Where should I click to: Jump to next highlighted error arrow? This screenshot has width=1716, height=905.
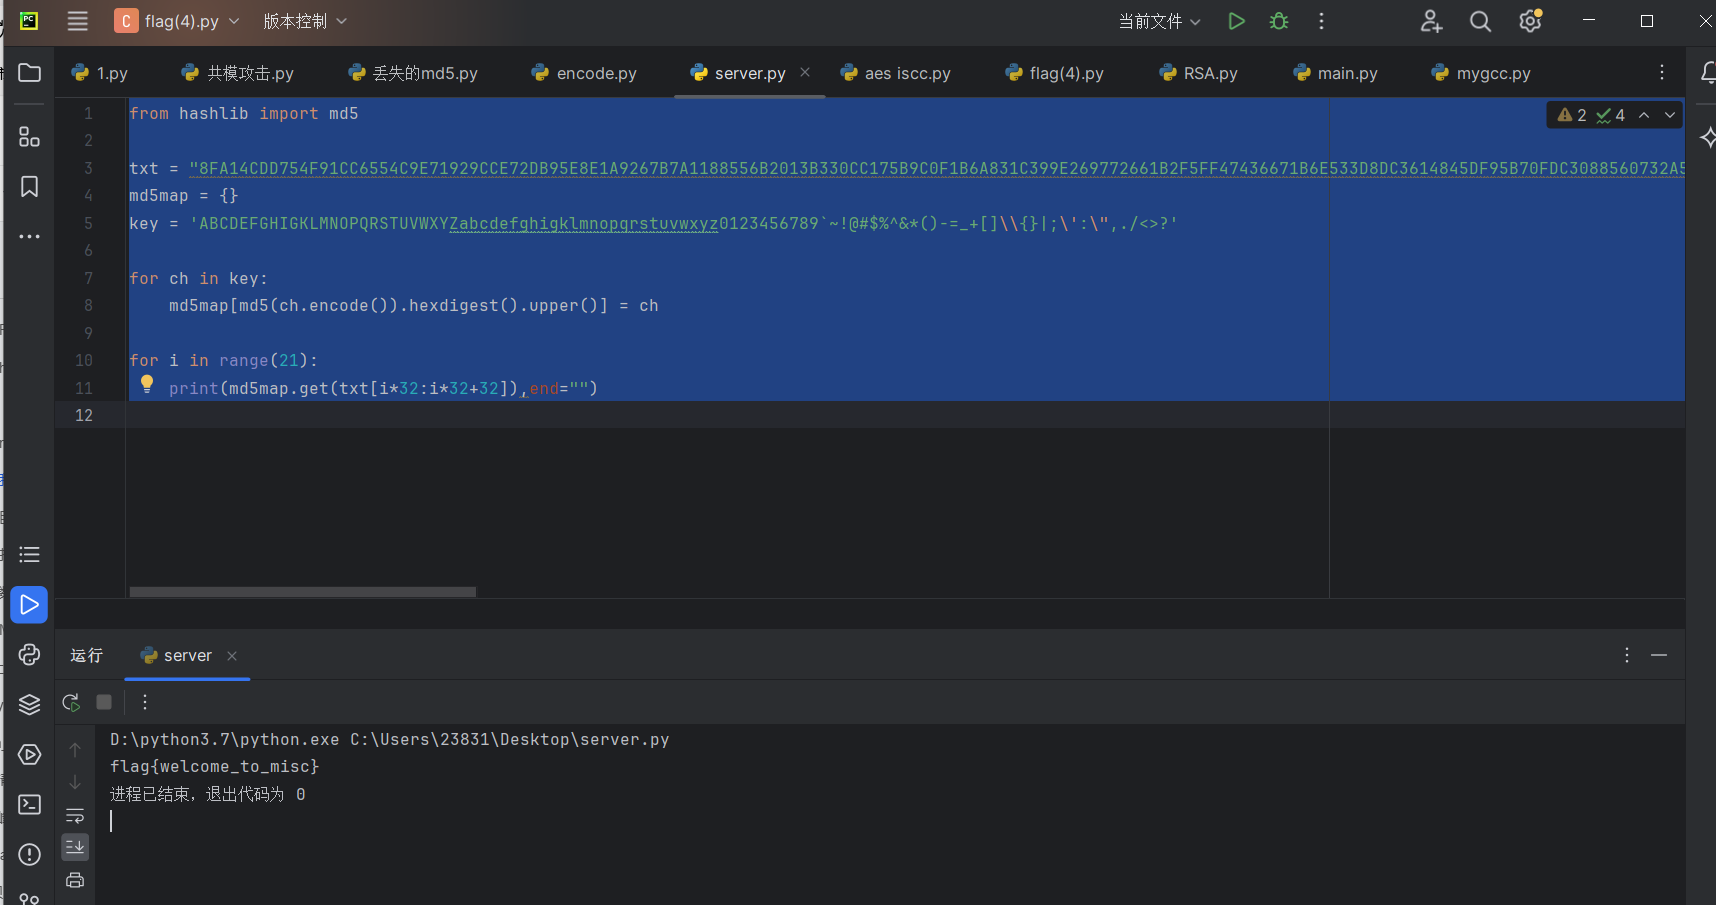click(1669, 115)
